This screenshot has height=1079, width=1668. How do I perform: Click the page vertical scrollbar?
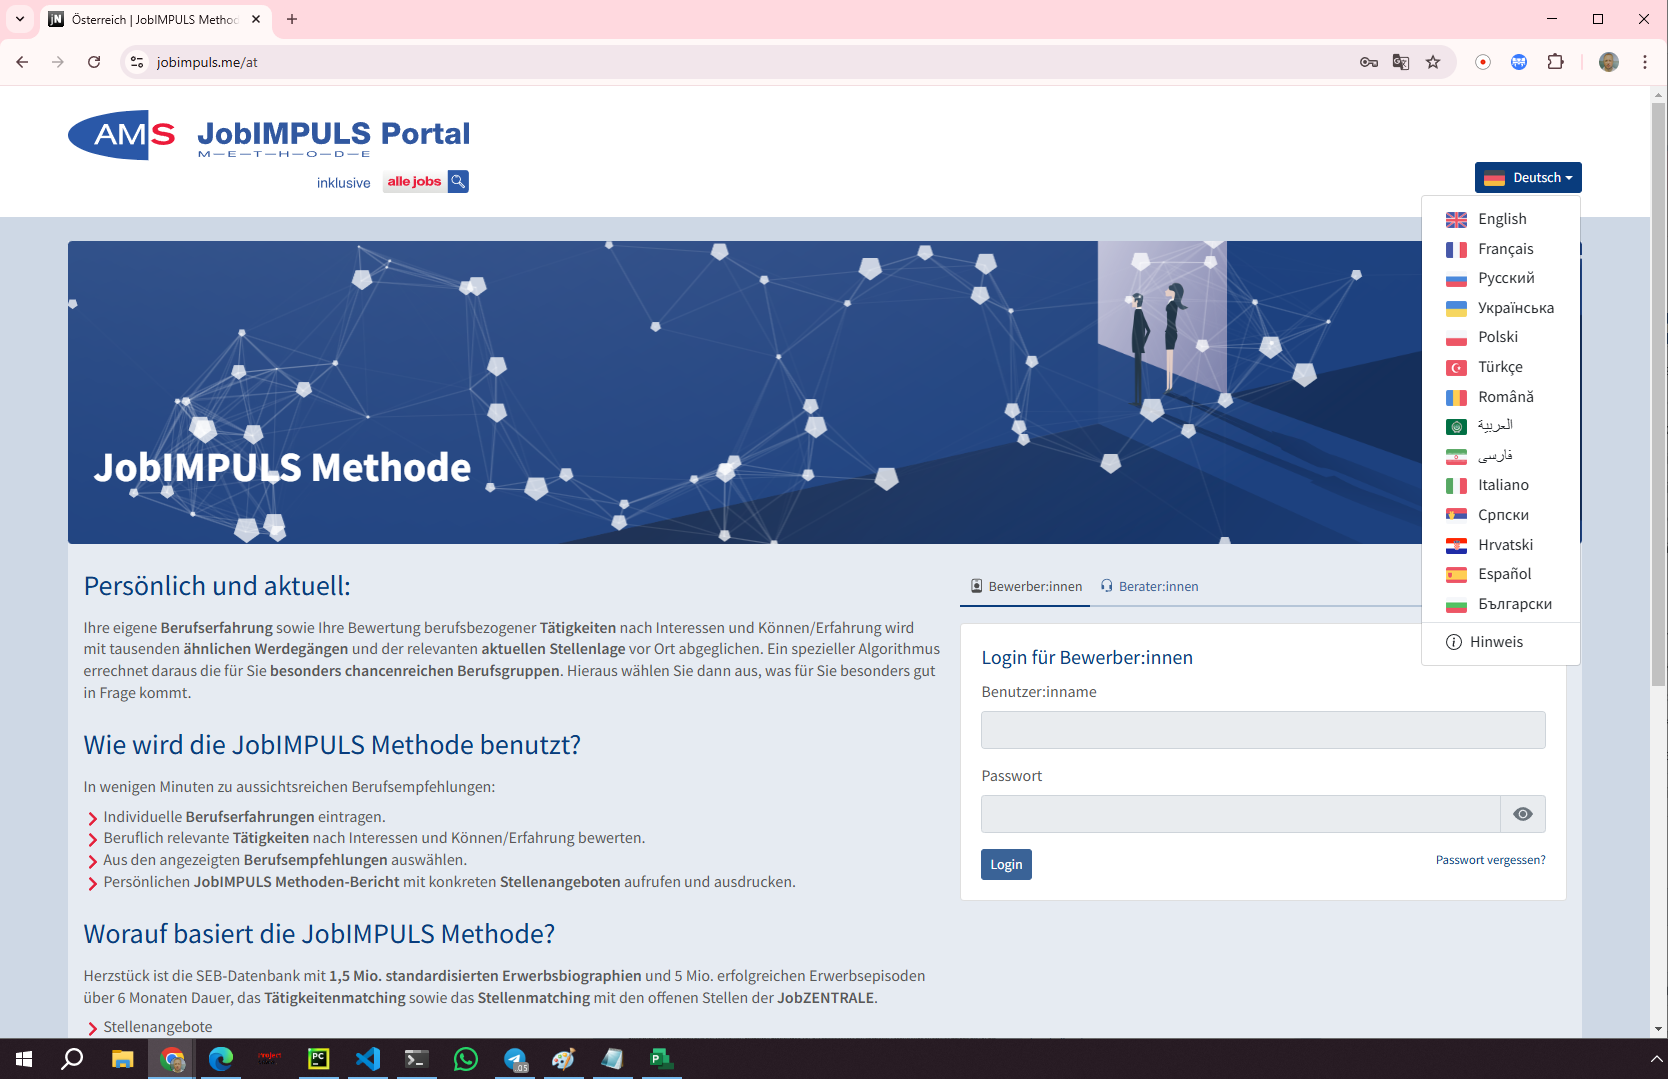[1659, 395]
